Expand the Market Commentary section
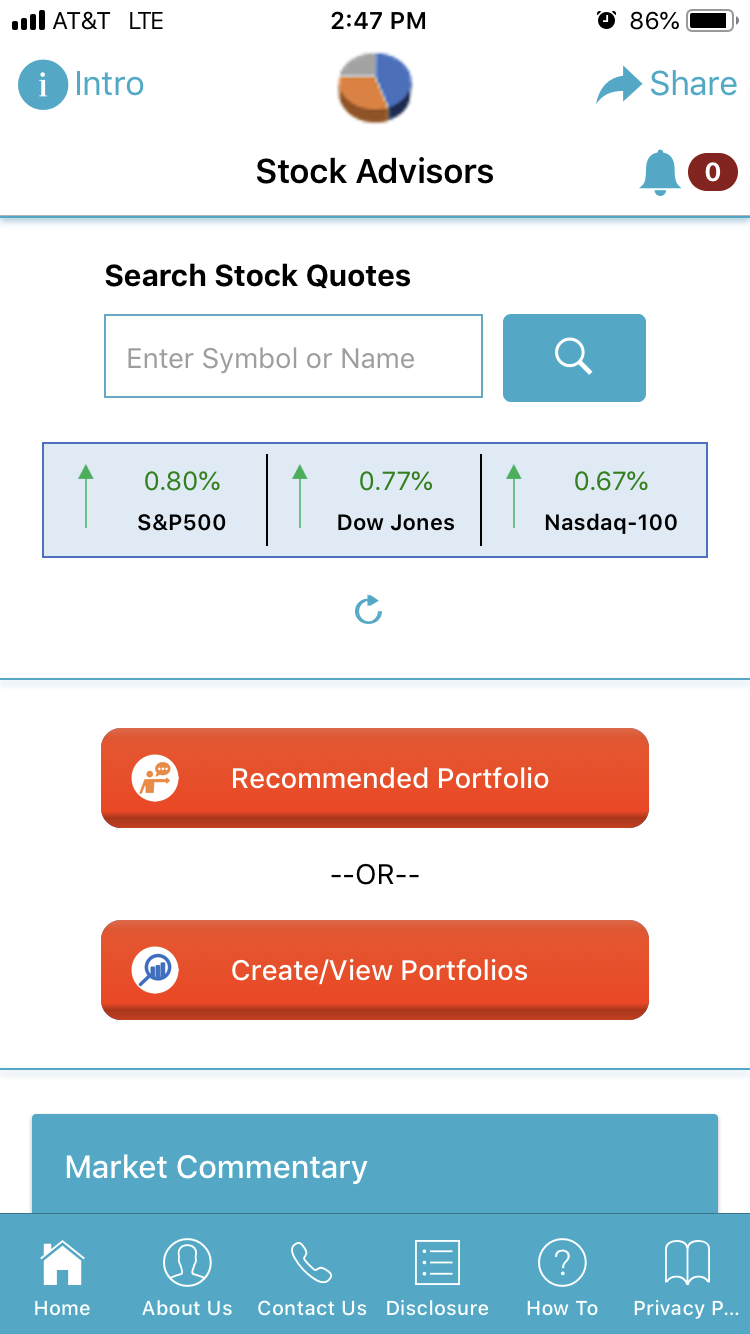The width and height of the screenshot is (750, 1334). coord(375,1166)
